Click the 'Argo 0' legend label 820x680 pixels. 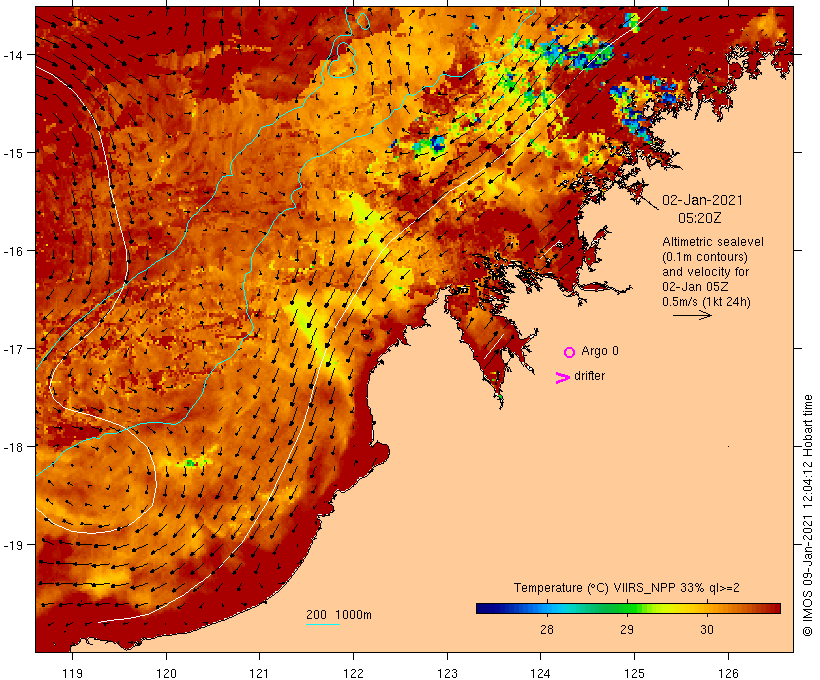600,351
